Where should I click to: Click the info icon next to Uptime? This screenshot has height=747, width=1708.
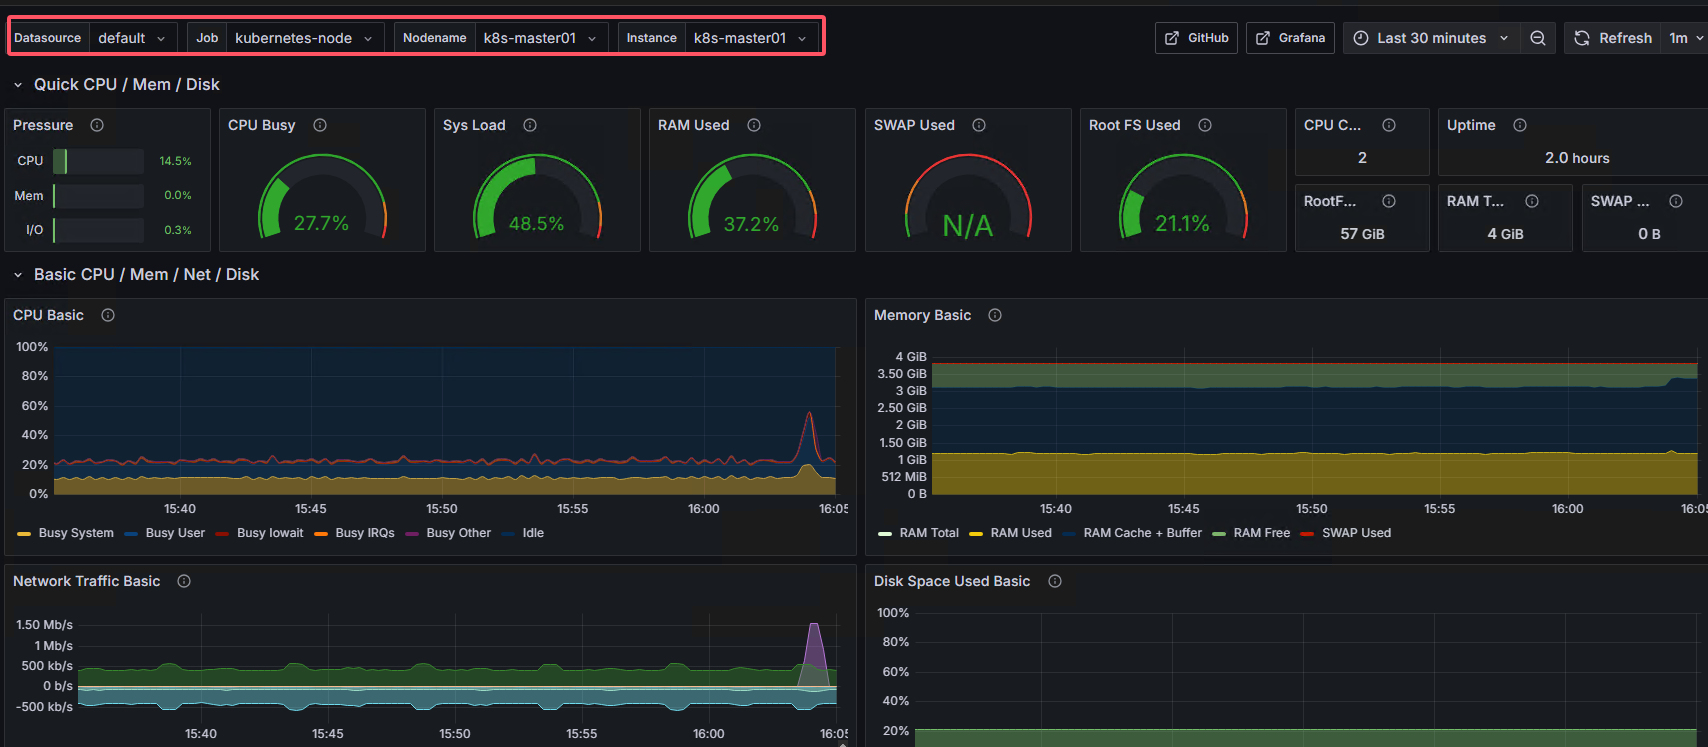[x=1520, y=125]
